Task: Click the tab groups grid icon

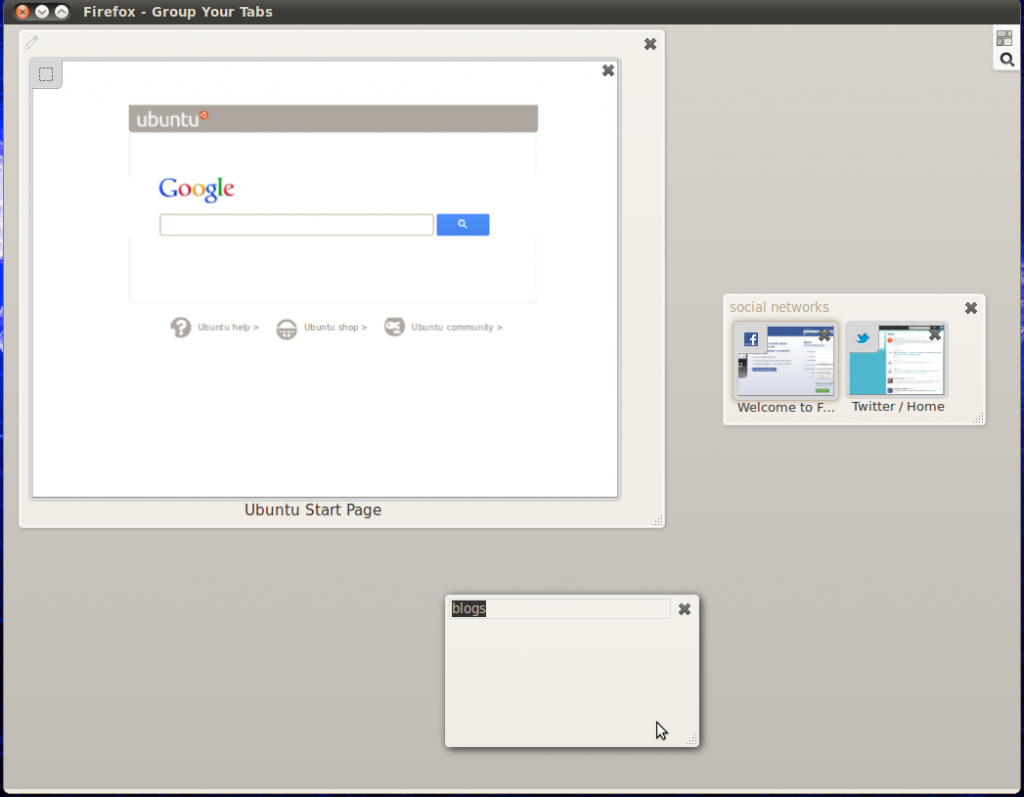Action: click(x=1004, y=38)
